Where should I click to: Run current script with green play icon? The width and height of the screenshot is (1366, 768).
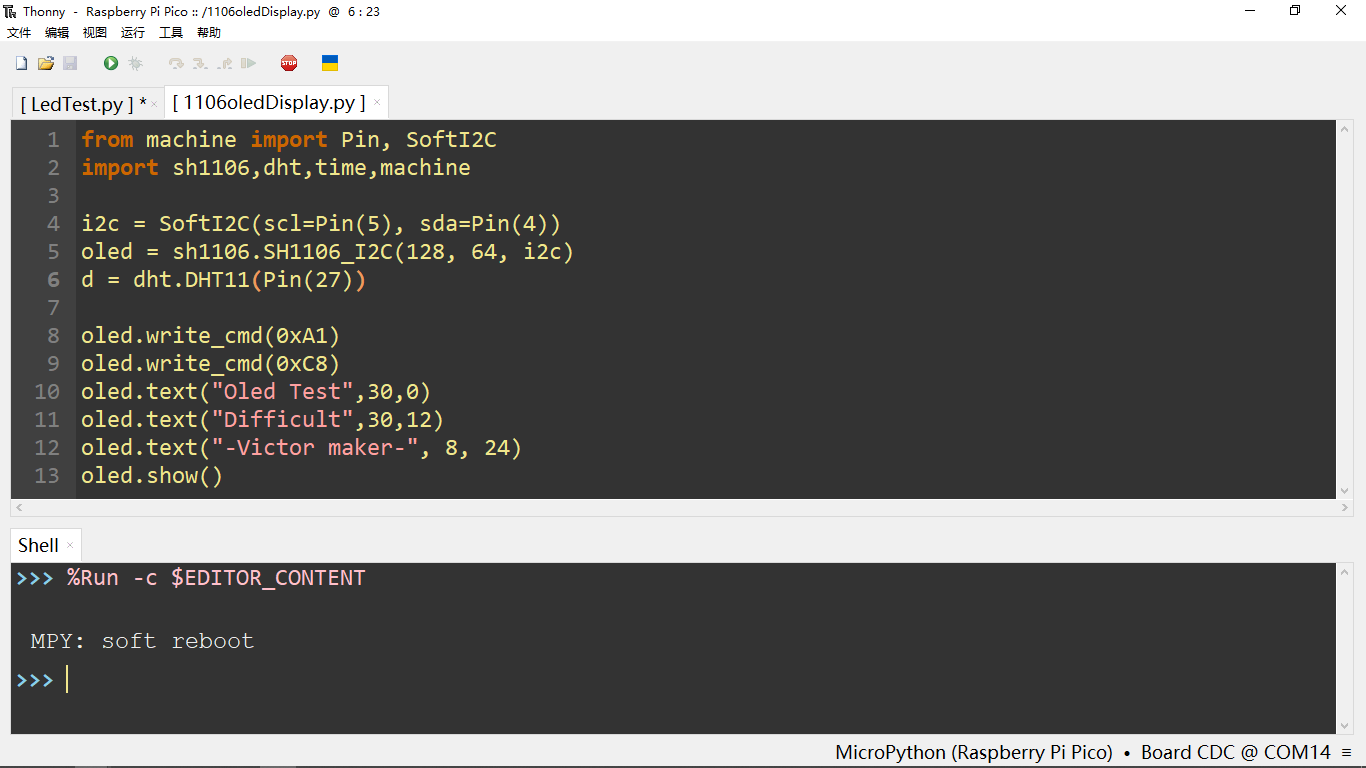pos(111,63)
